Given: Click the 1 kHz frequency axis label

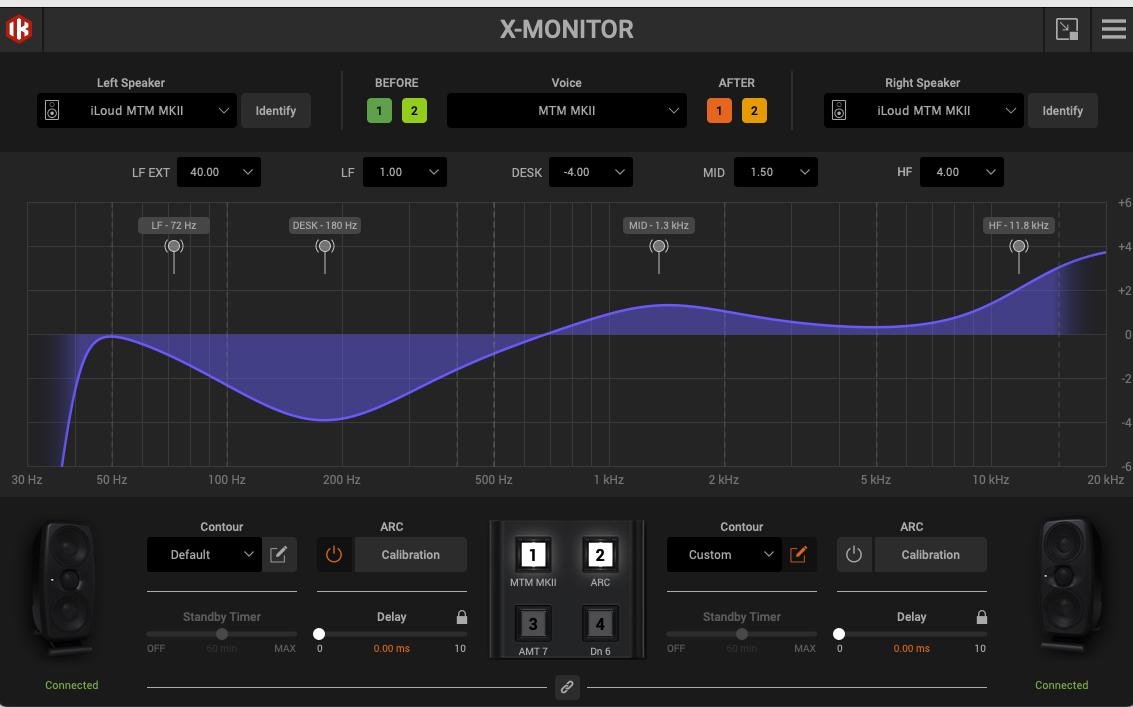Looking at the screenshot, I should 608,479.
